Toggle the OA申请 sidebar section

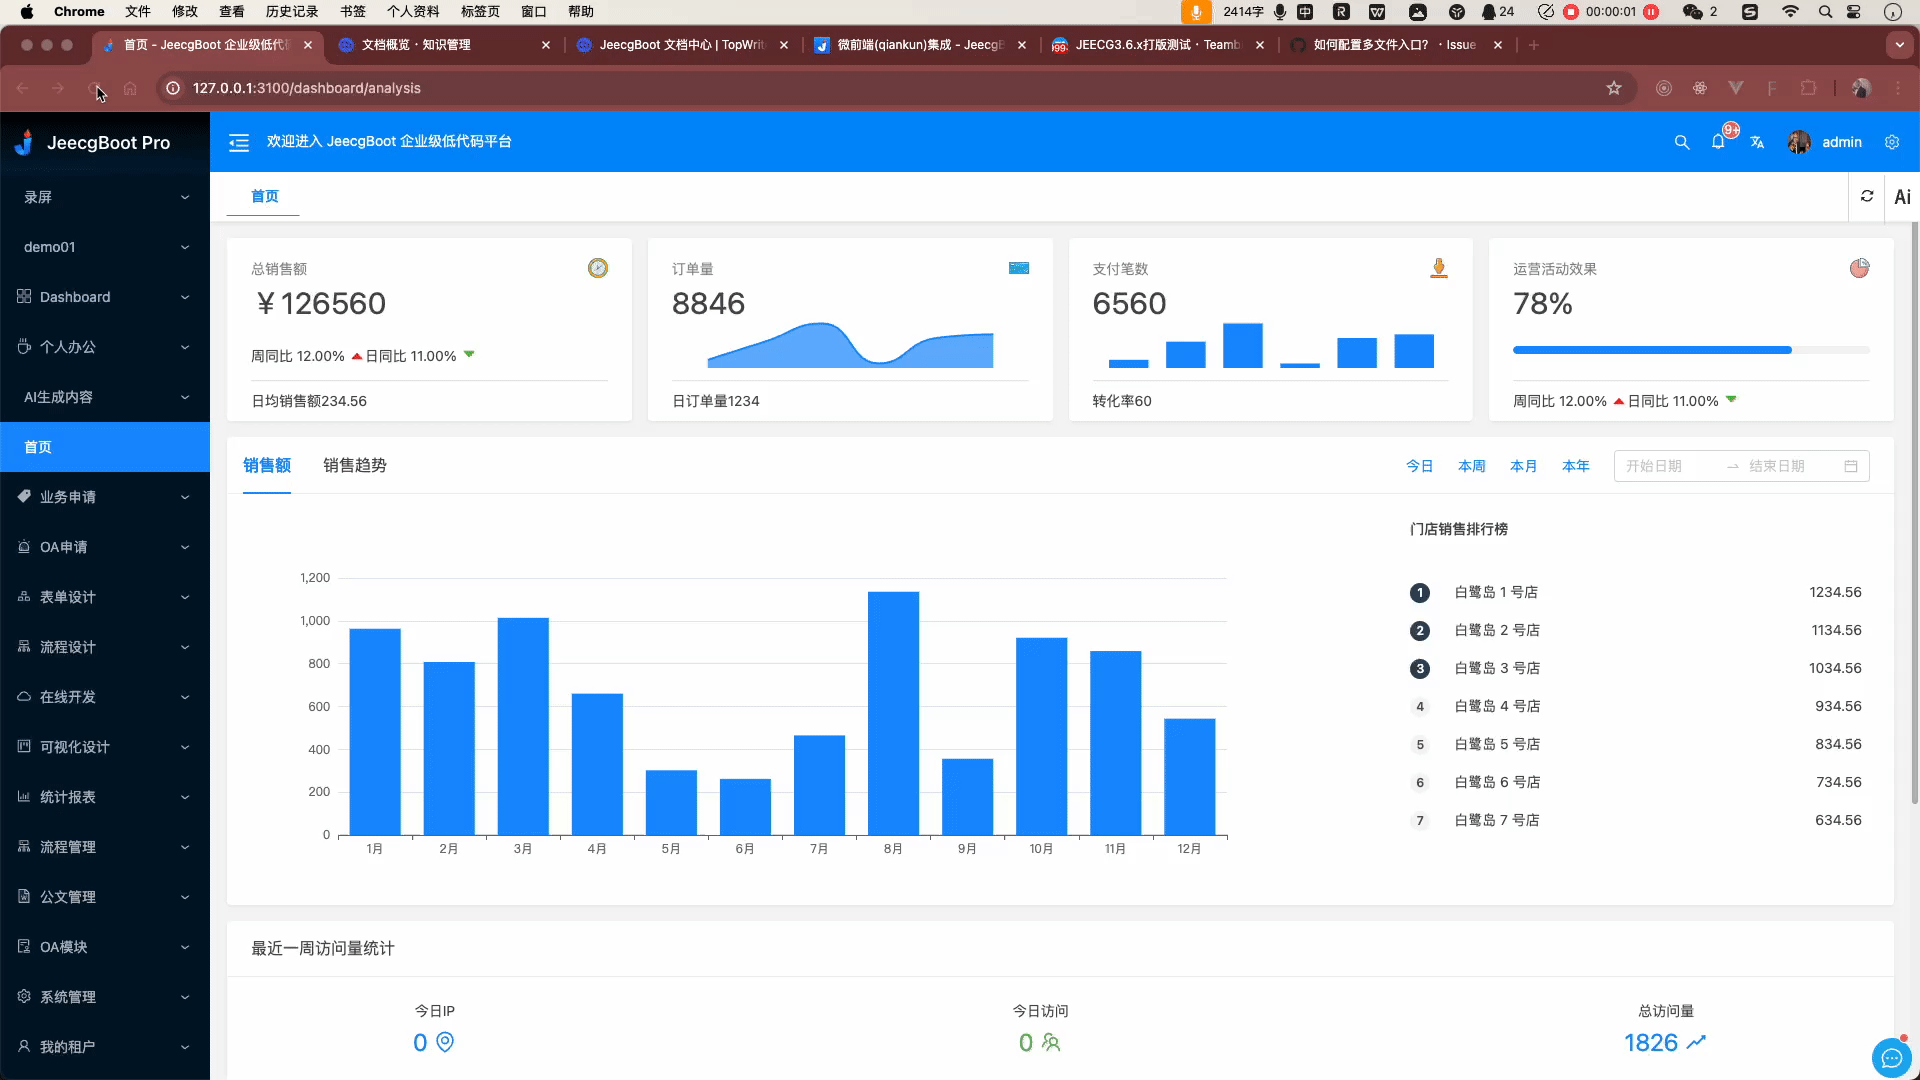104,546
